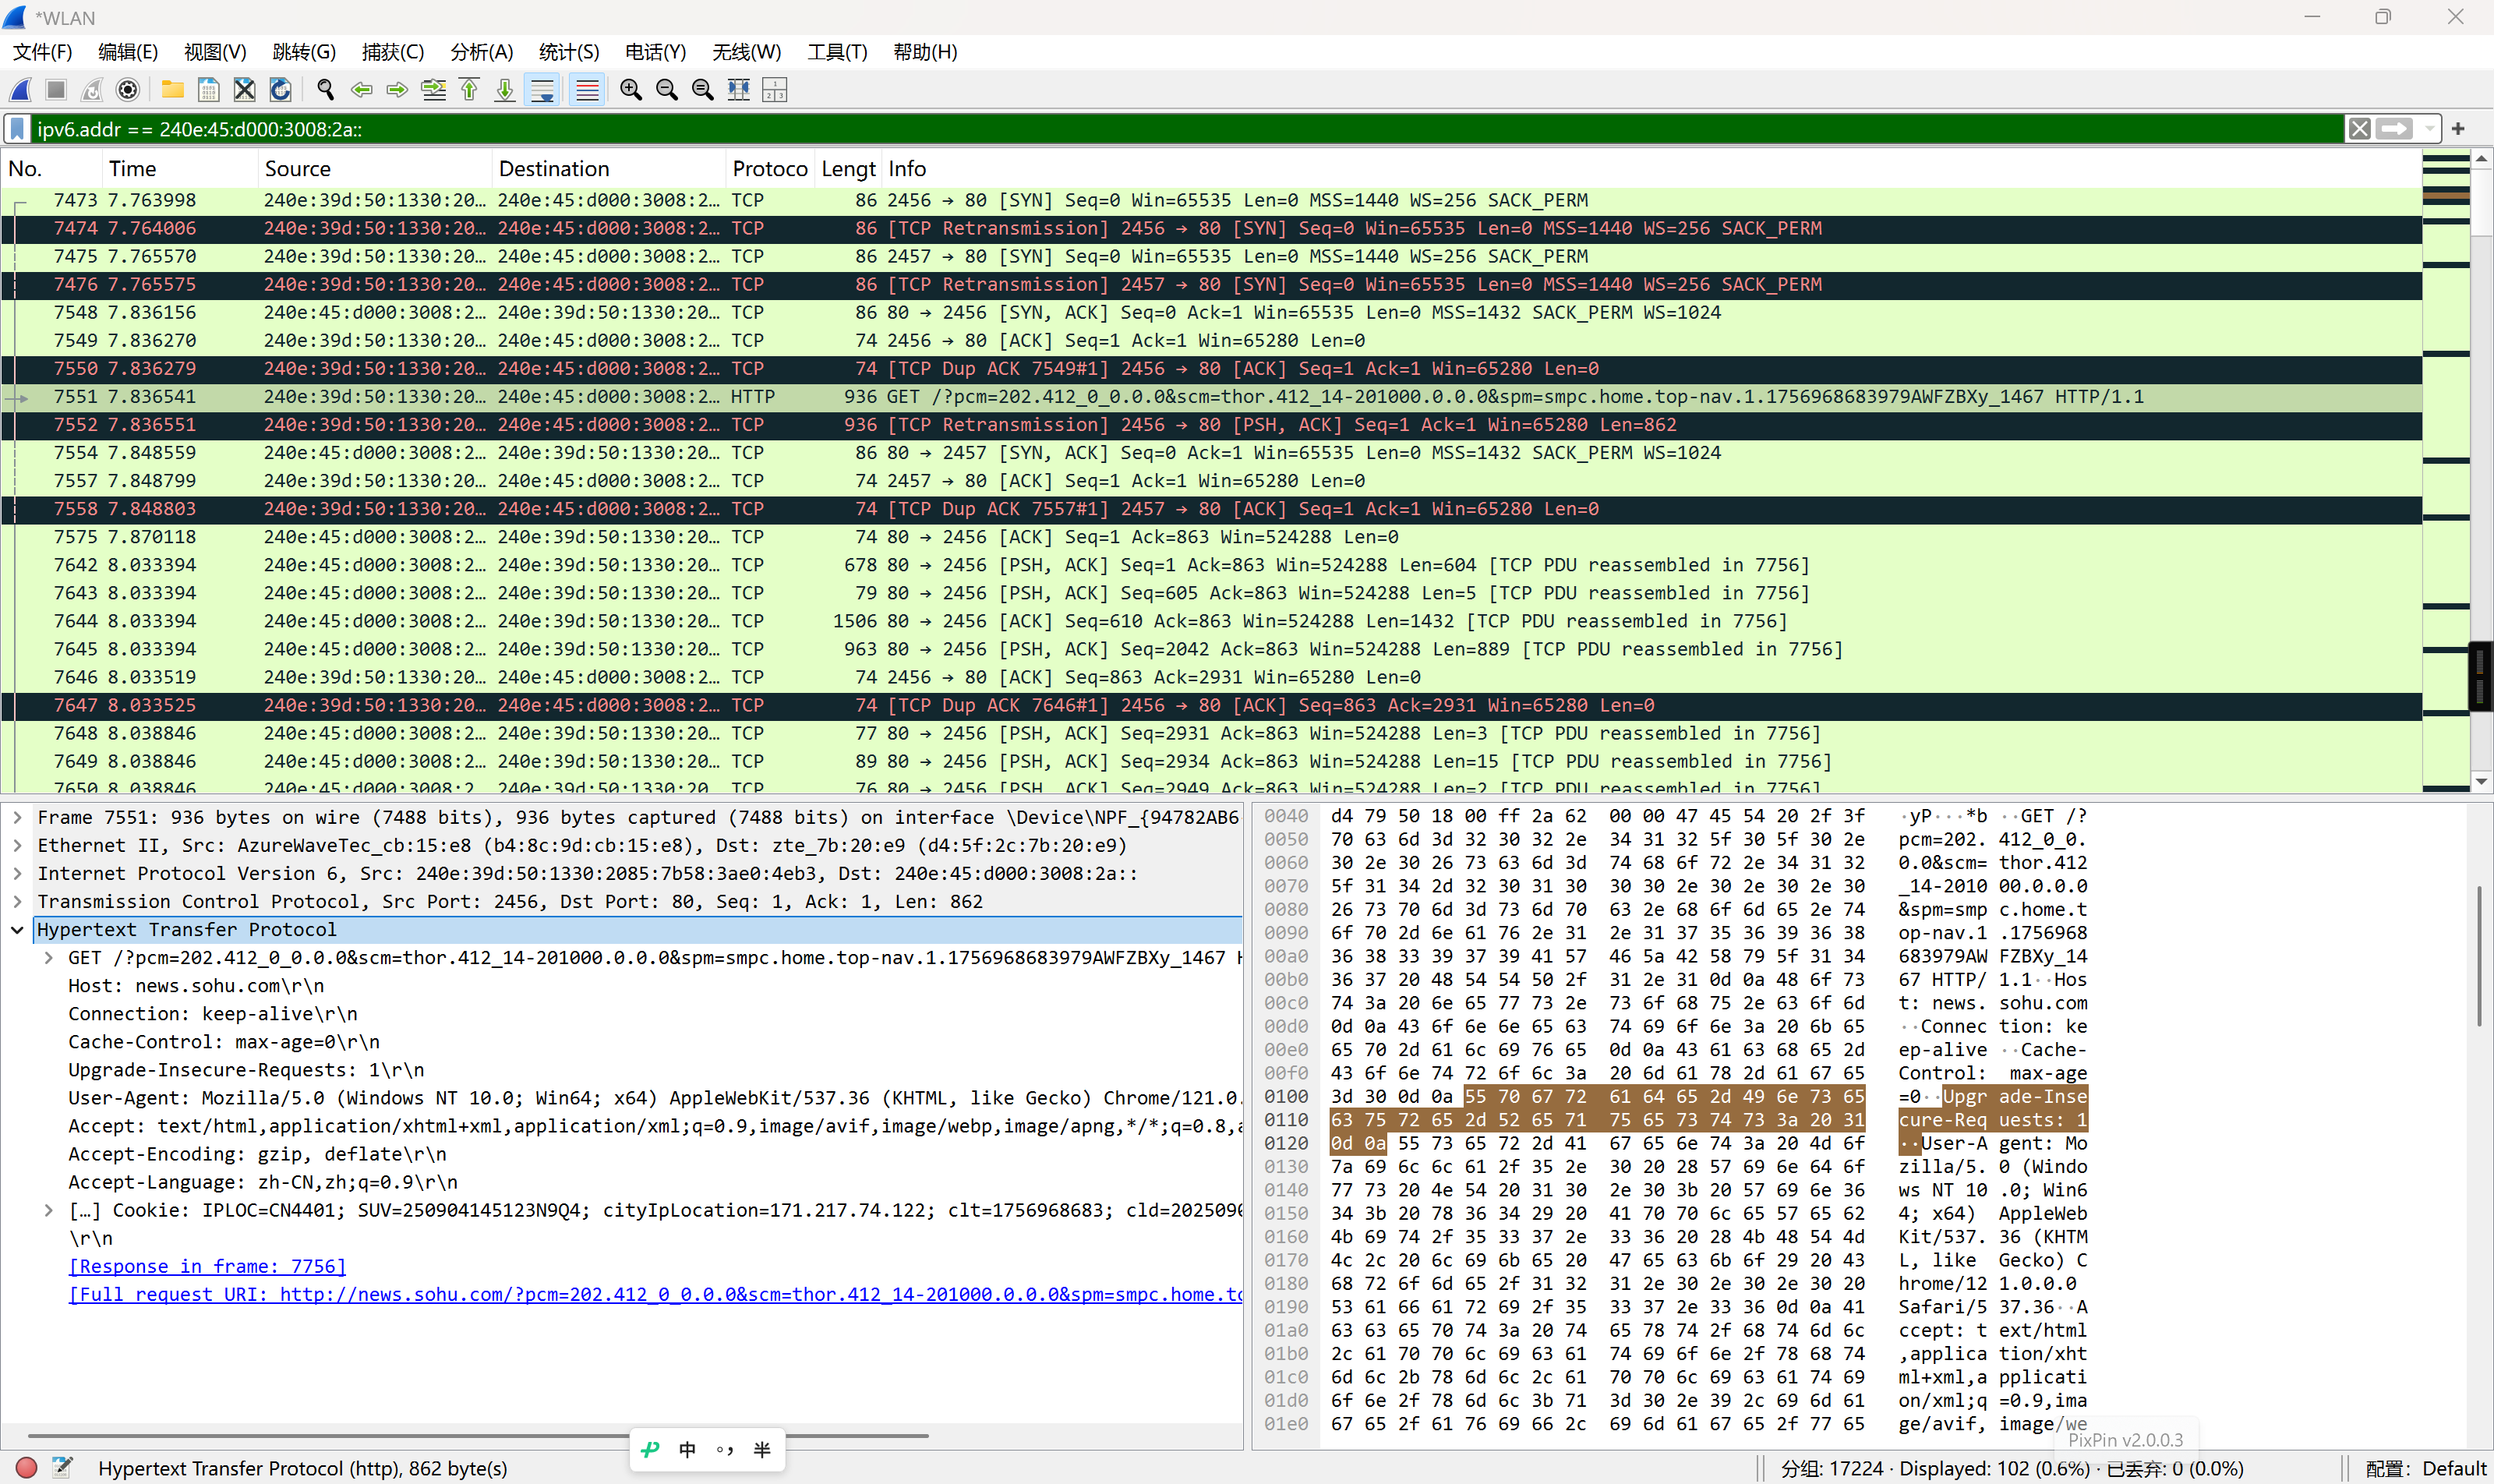Select the Accept-Encoding header line

click(x=257, y=1154)
